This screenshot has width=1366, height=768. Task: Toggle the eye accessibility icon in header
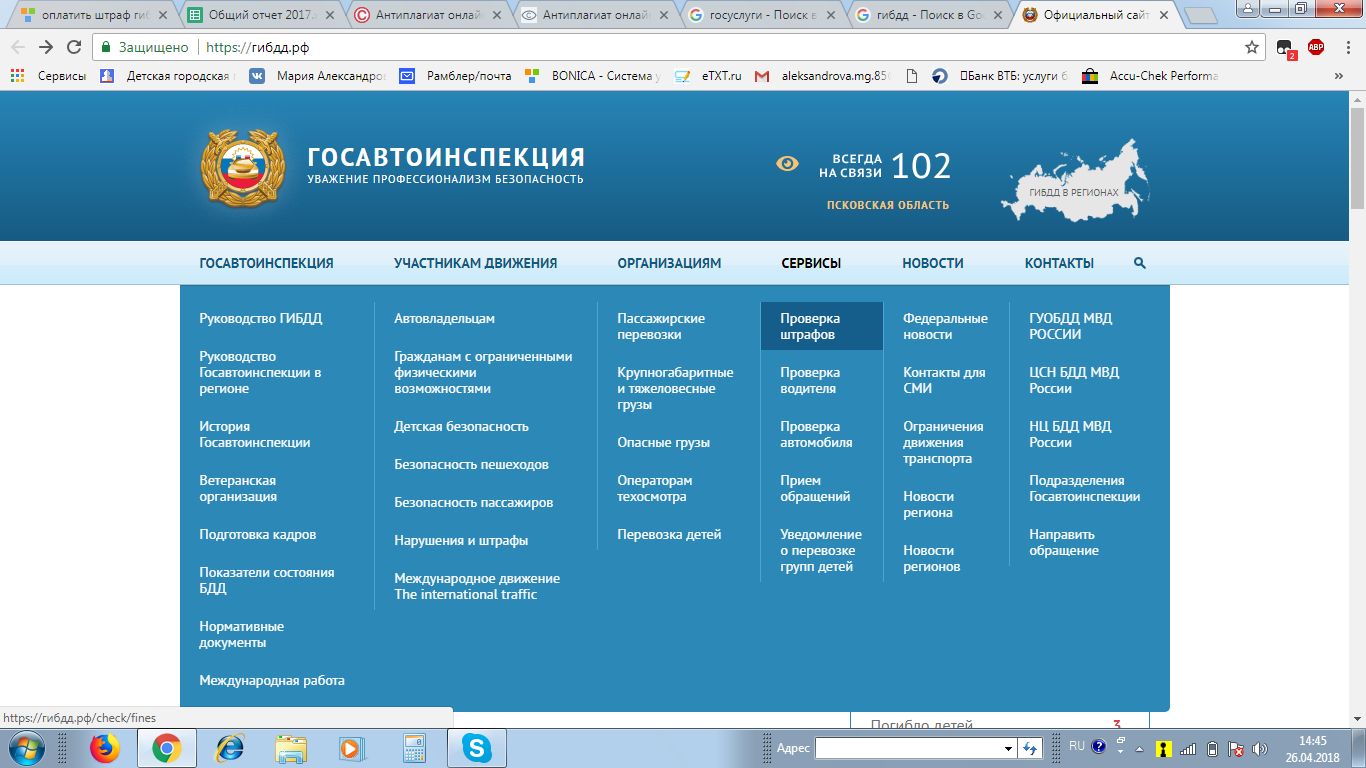pos(788,163)
